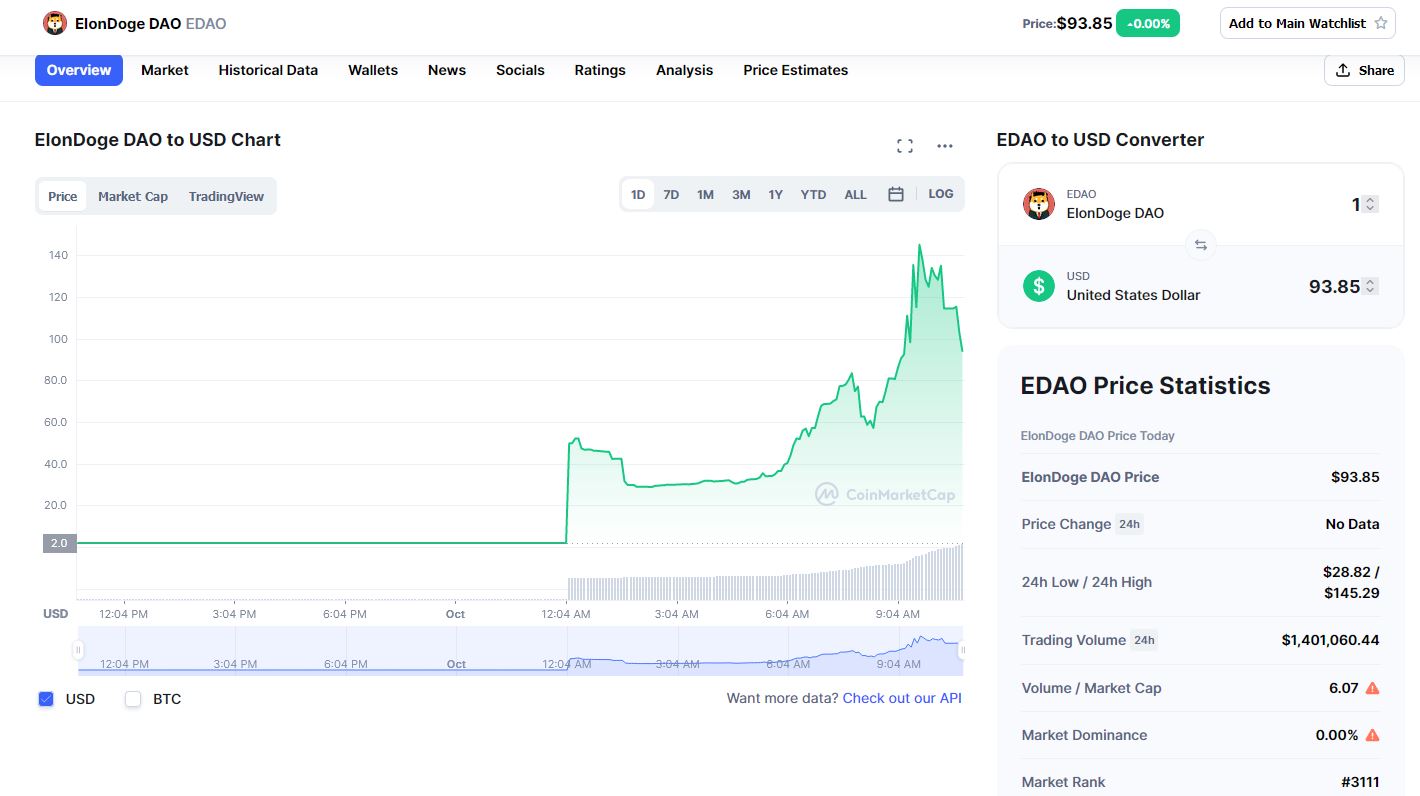This screenshot has height=796, width=1420.
Task: Select the 7D time range
Action: 671,194
